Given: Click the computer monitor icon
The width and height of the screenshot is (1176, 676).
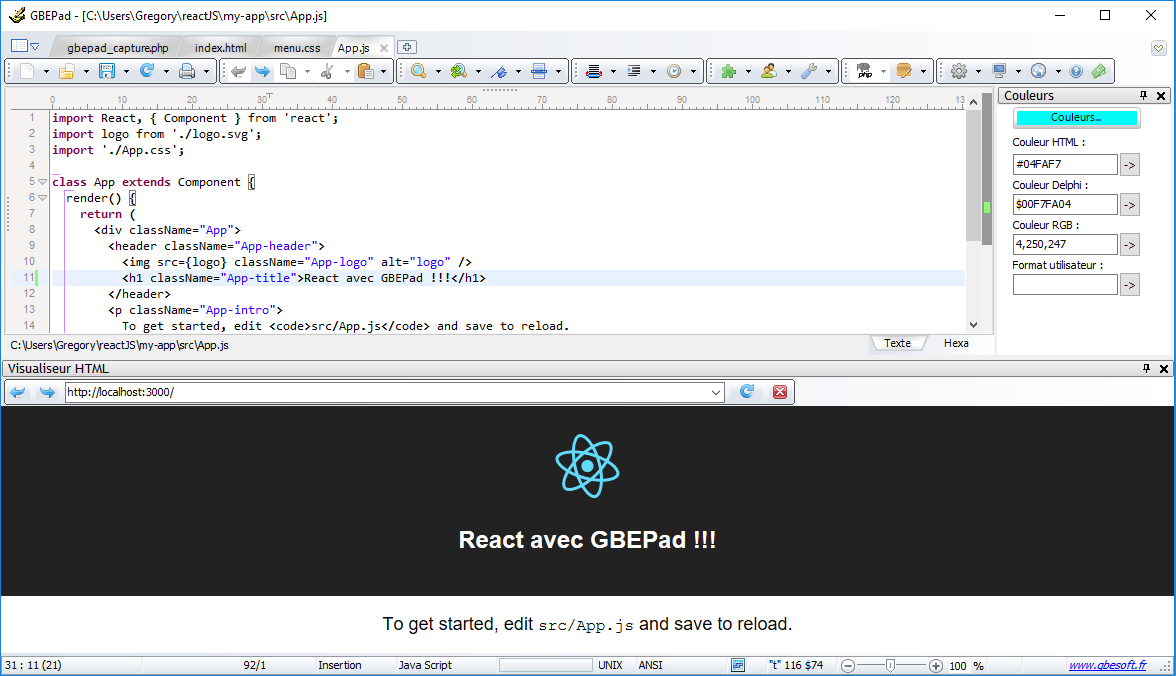Looking at the screenshot, I should (999, 71).
